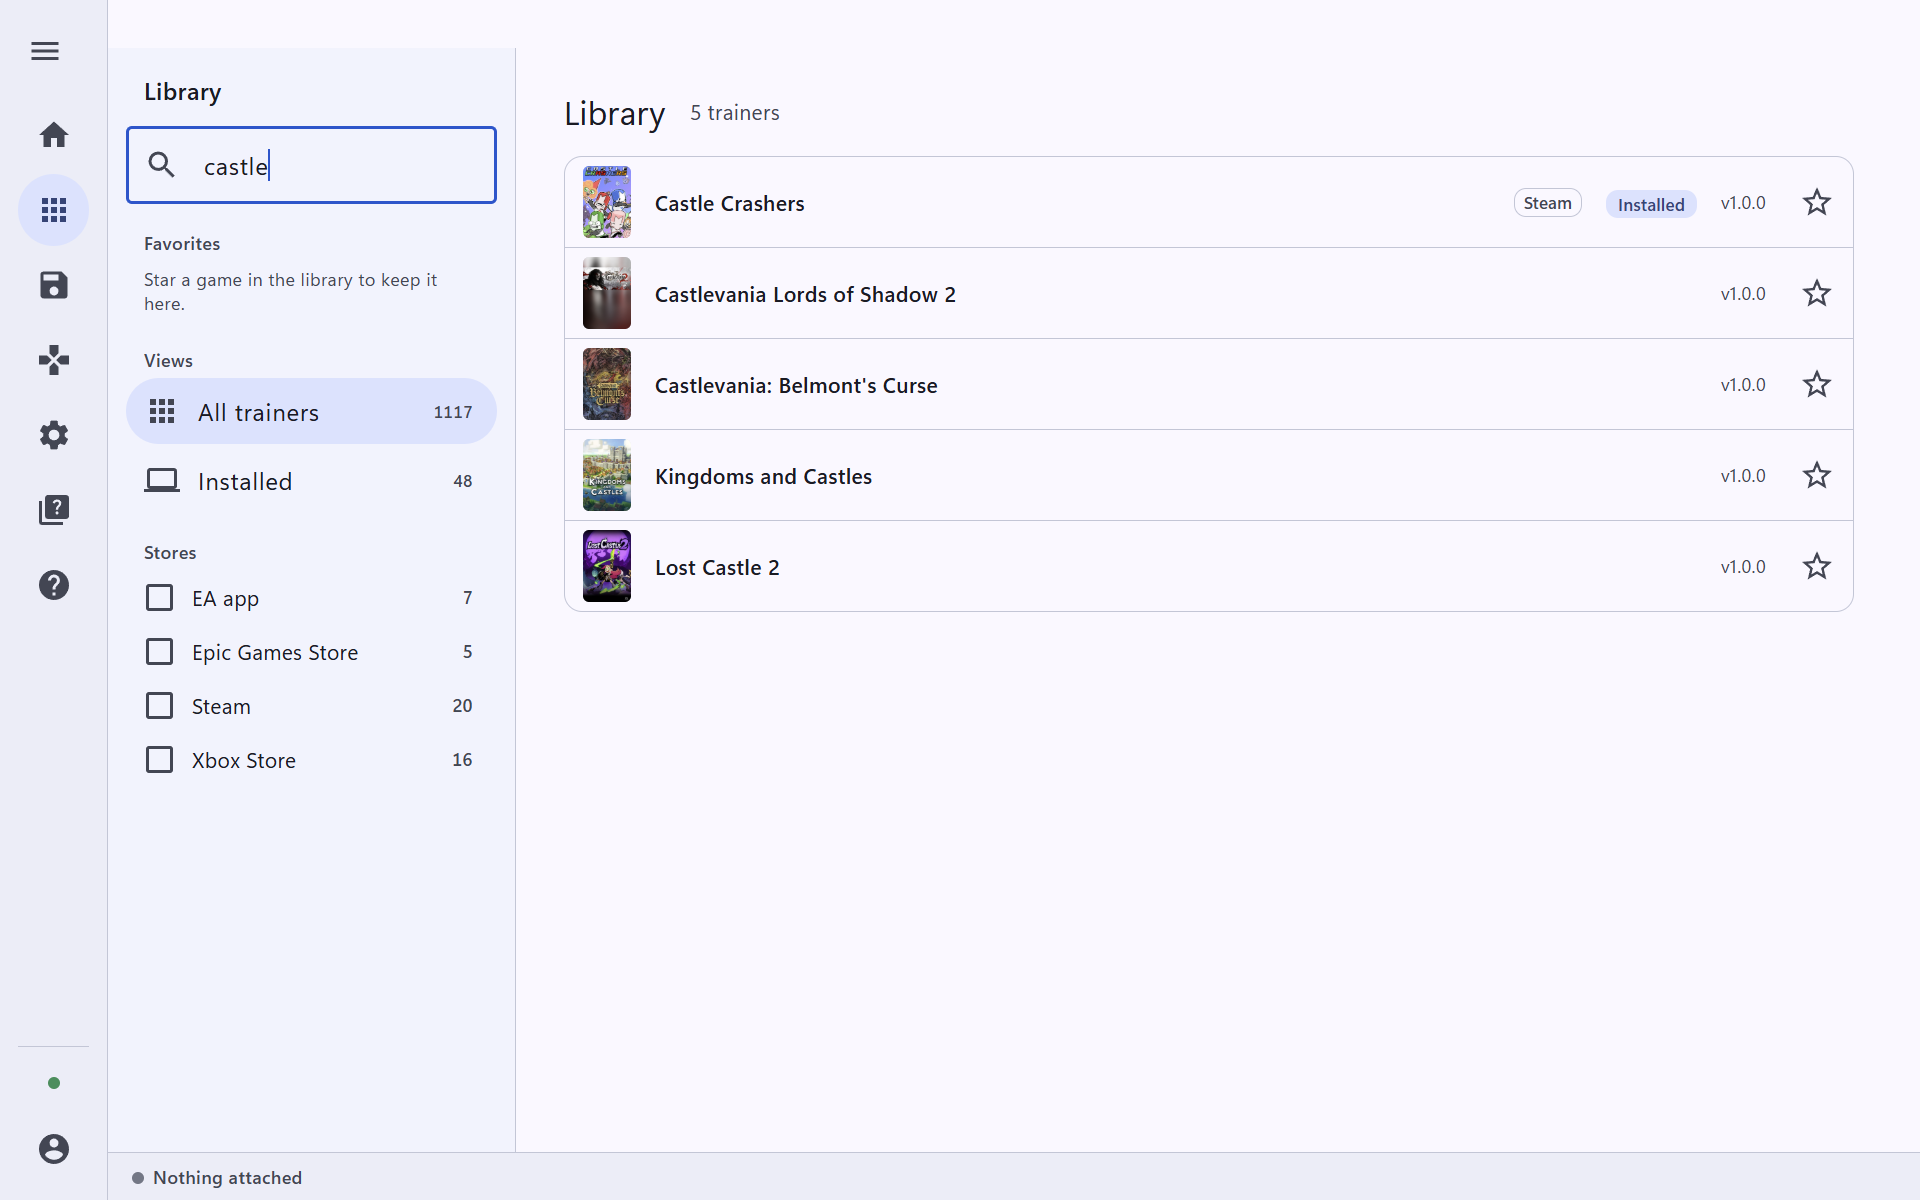Click v1.0.0 on Castle Crashers row
The image size is (1920, 1200).
point(1743,203)
